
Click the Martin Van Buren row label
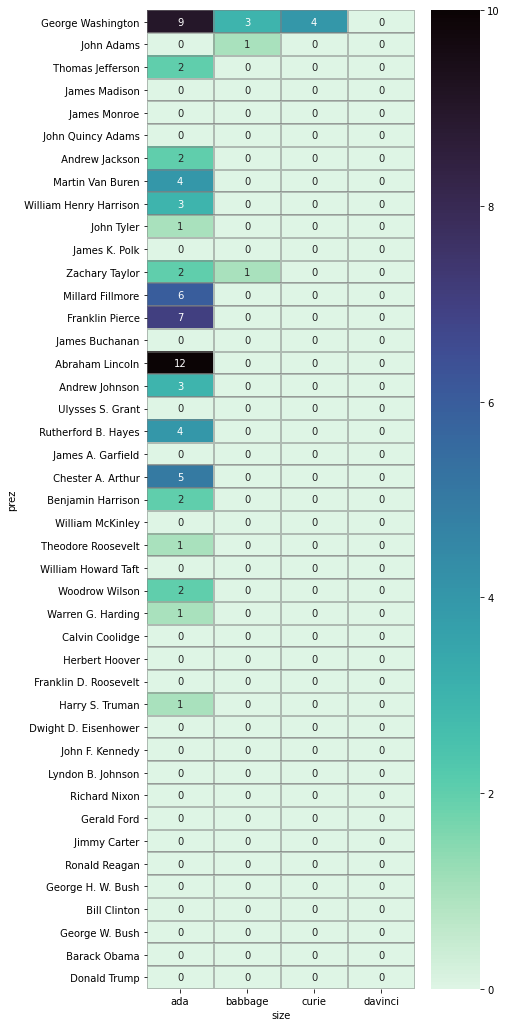coord(98,181)
